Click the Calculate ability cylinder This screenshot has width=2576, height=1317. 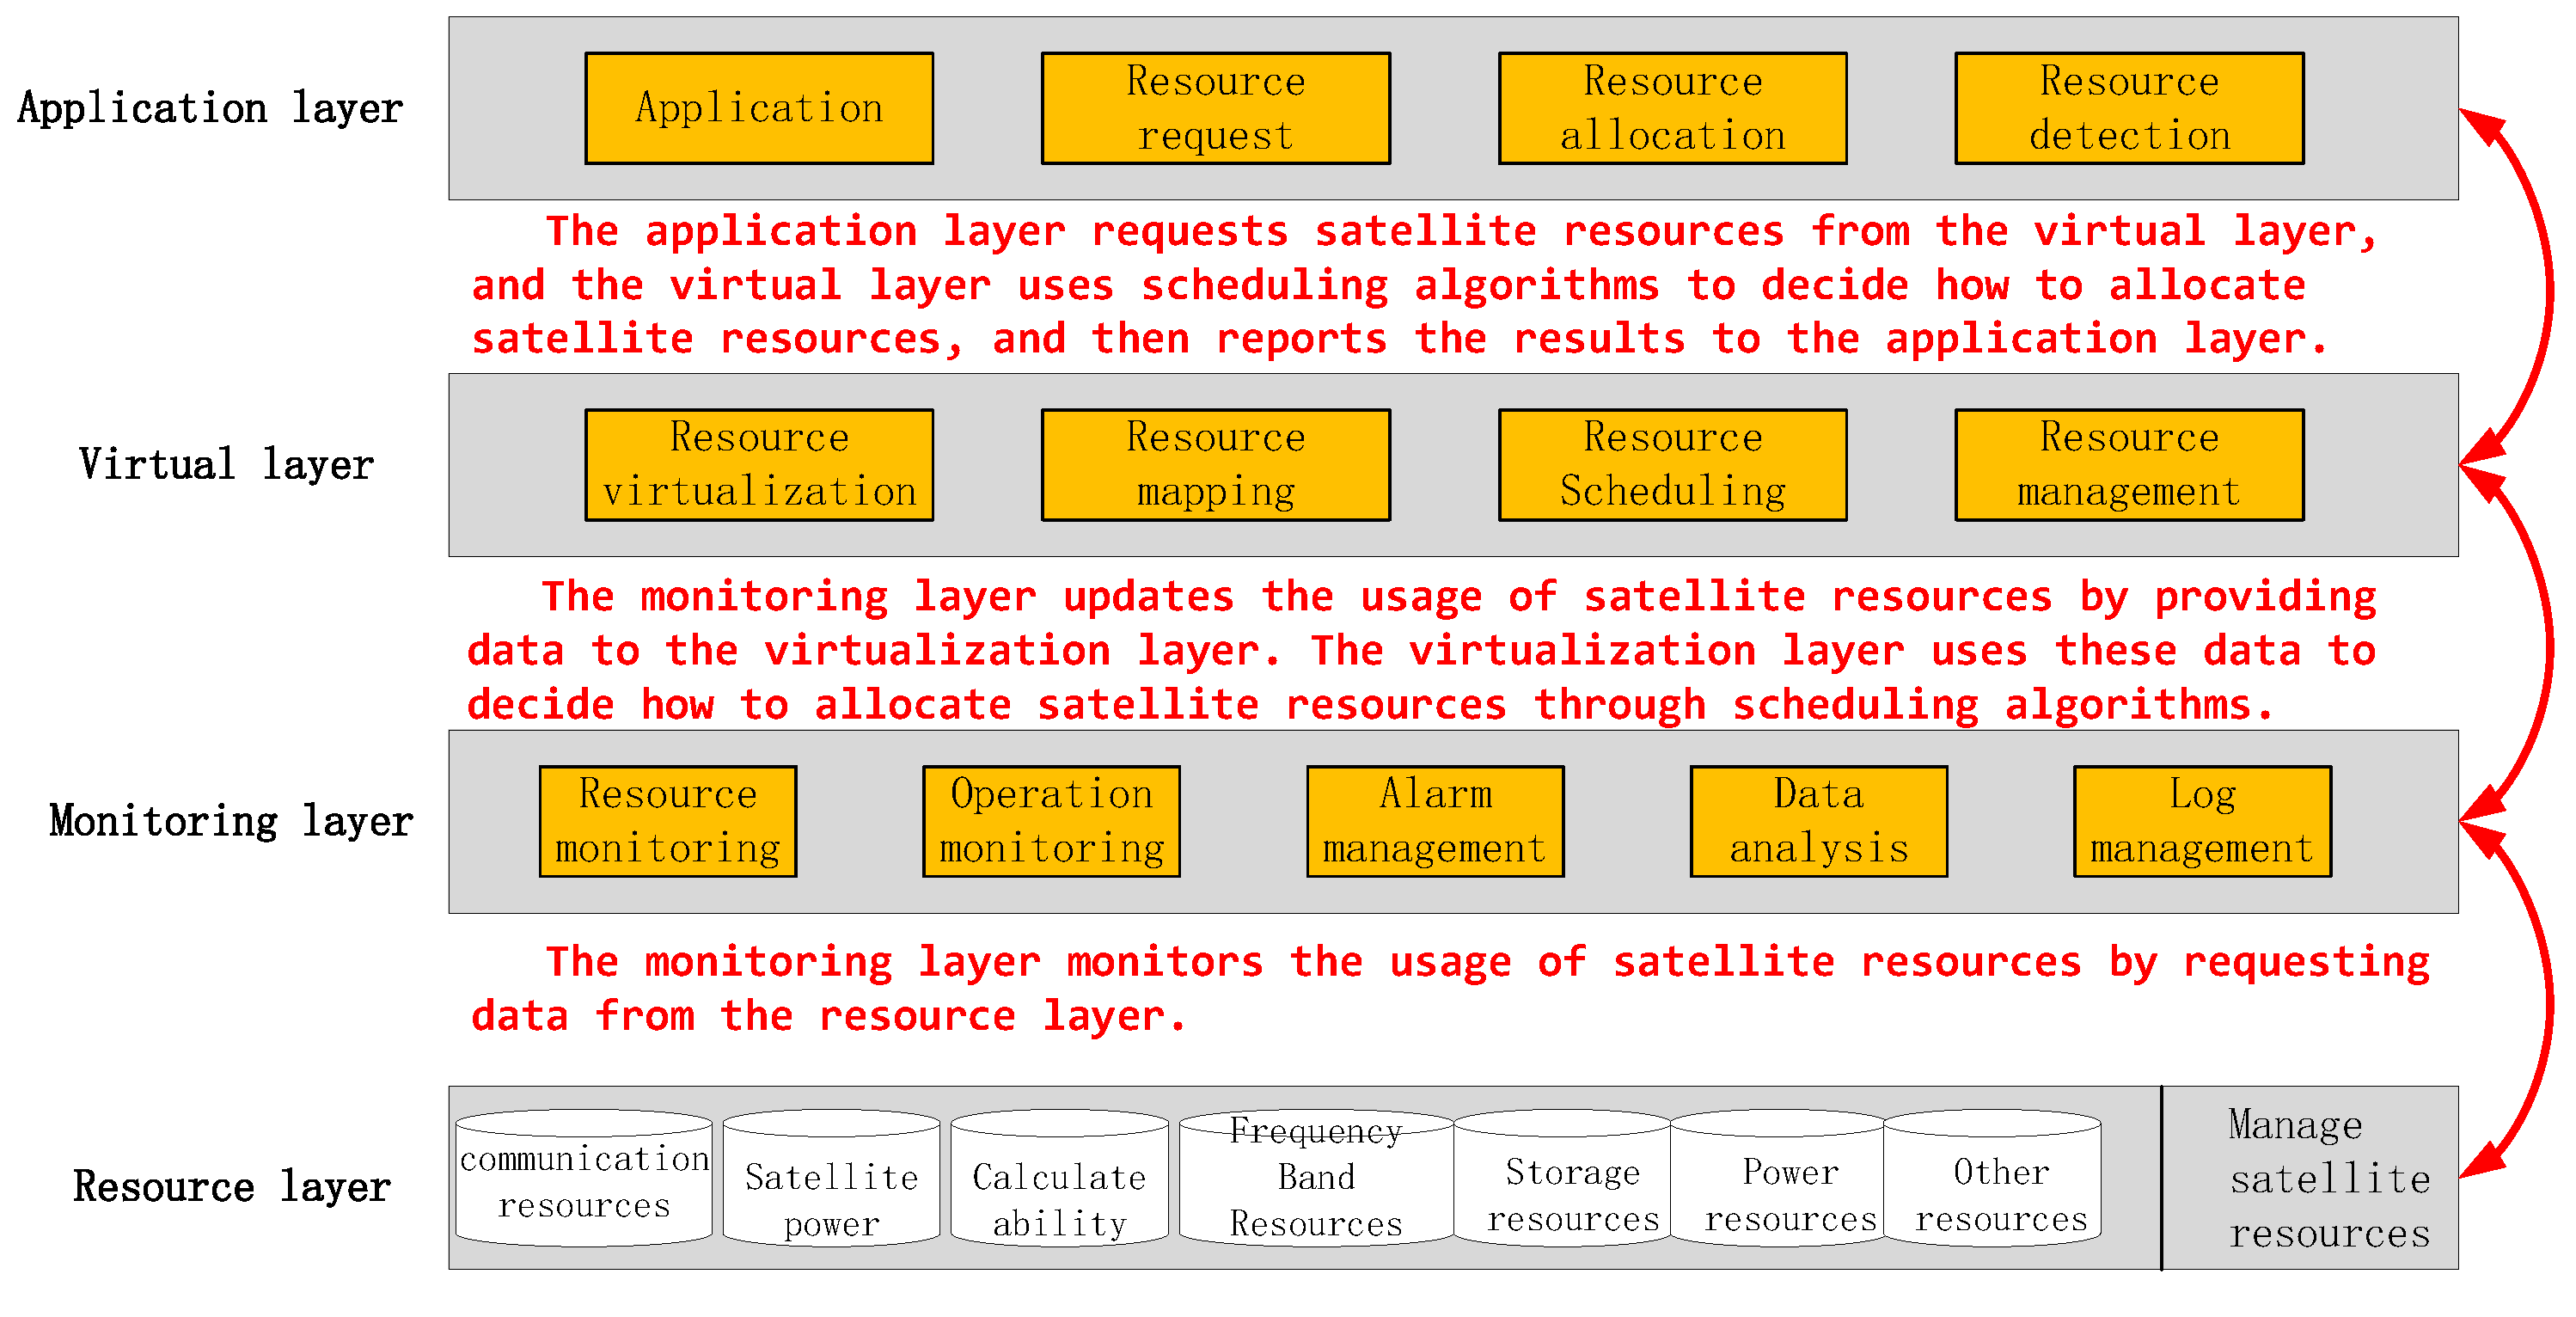coord(1059,1190)
